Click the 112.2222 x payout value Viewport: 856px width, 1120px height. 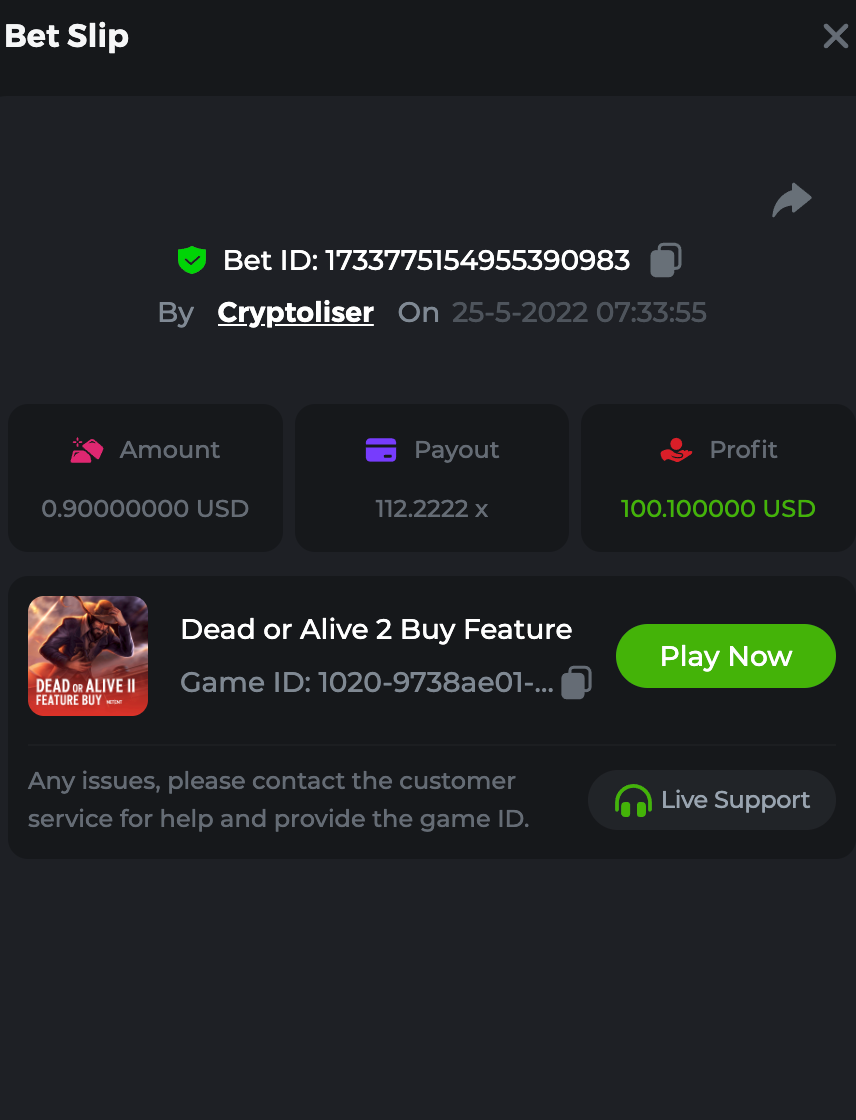[x=432, y=509]
